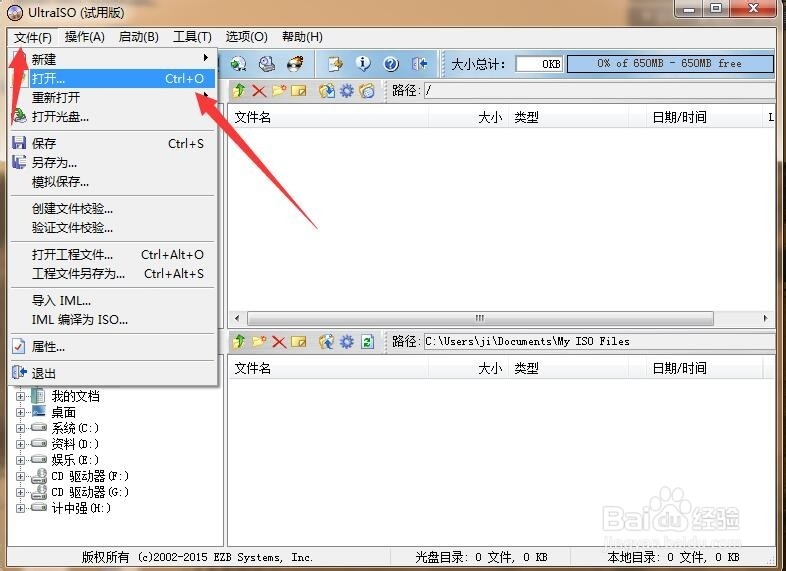This screenshot has height=571, width=786.
Task: Click the make CD image disc icon in main toolbar
Action: tap(239, 64)
